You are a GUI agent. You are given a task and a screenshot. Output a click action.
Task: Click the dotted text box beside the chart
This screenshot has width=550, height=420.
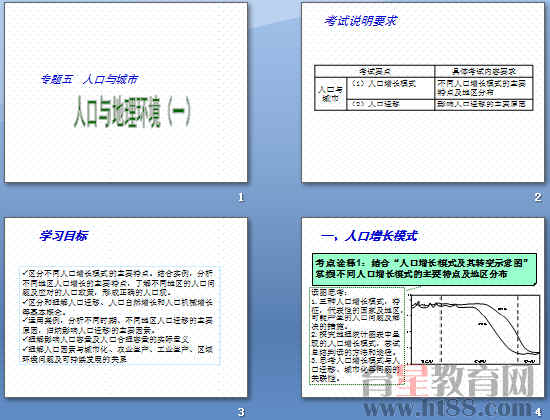pyautogui.click(x=357, y=336)
